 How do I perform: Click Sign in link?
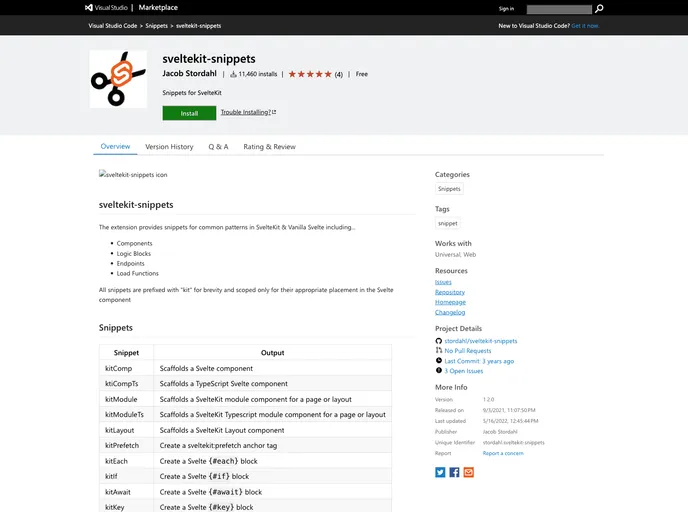506,8
